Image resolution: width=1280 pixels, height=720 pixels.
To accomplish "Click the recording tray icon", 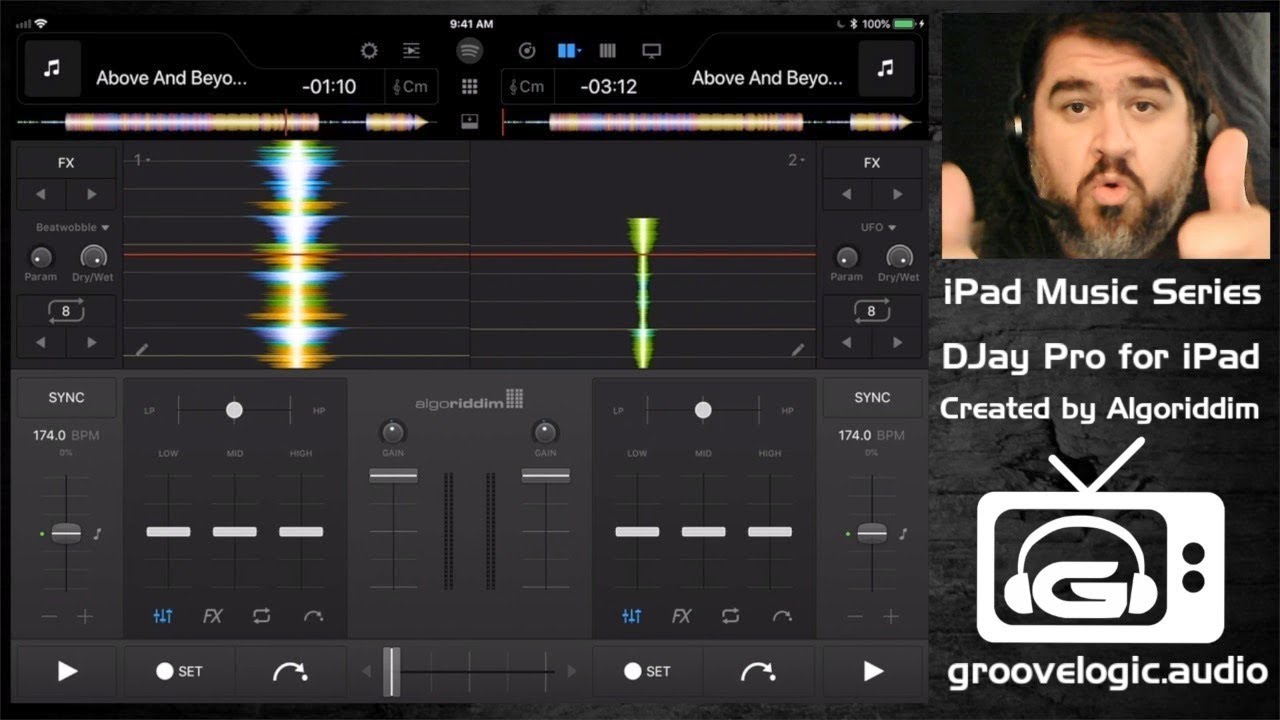I will [x=469, y=122].
